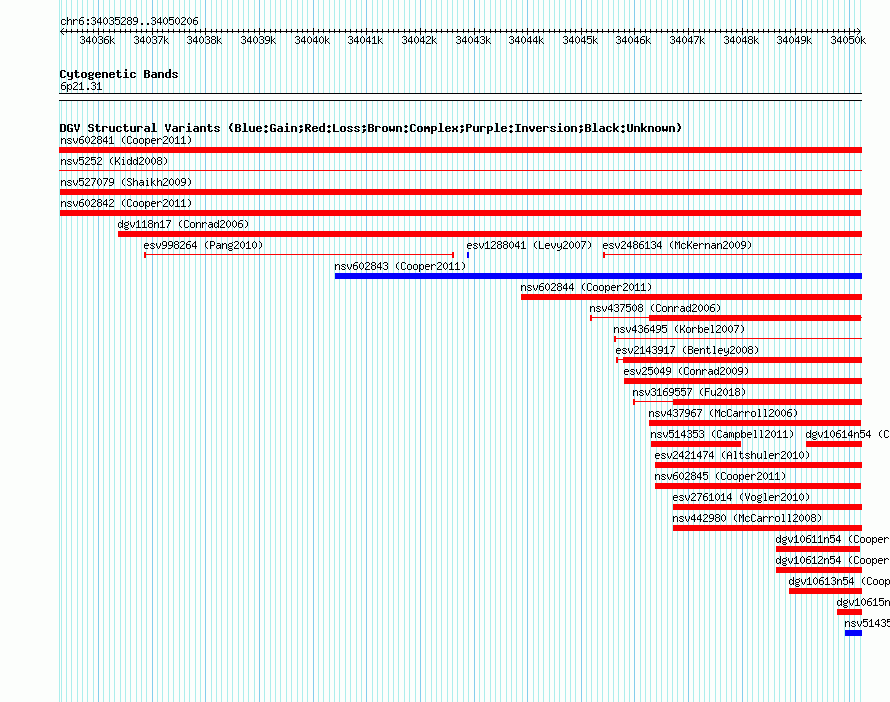Image resolution: width=890 pixels, height=702 pixels.
Task: Click the small blue nsv51435 gain bar
Action: (853, 633)
